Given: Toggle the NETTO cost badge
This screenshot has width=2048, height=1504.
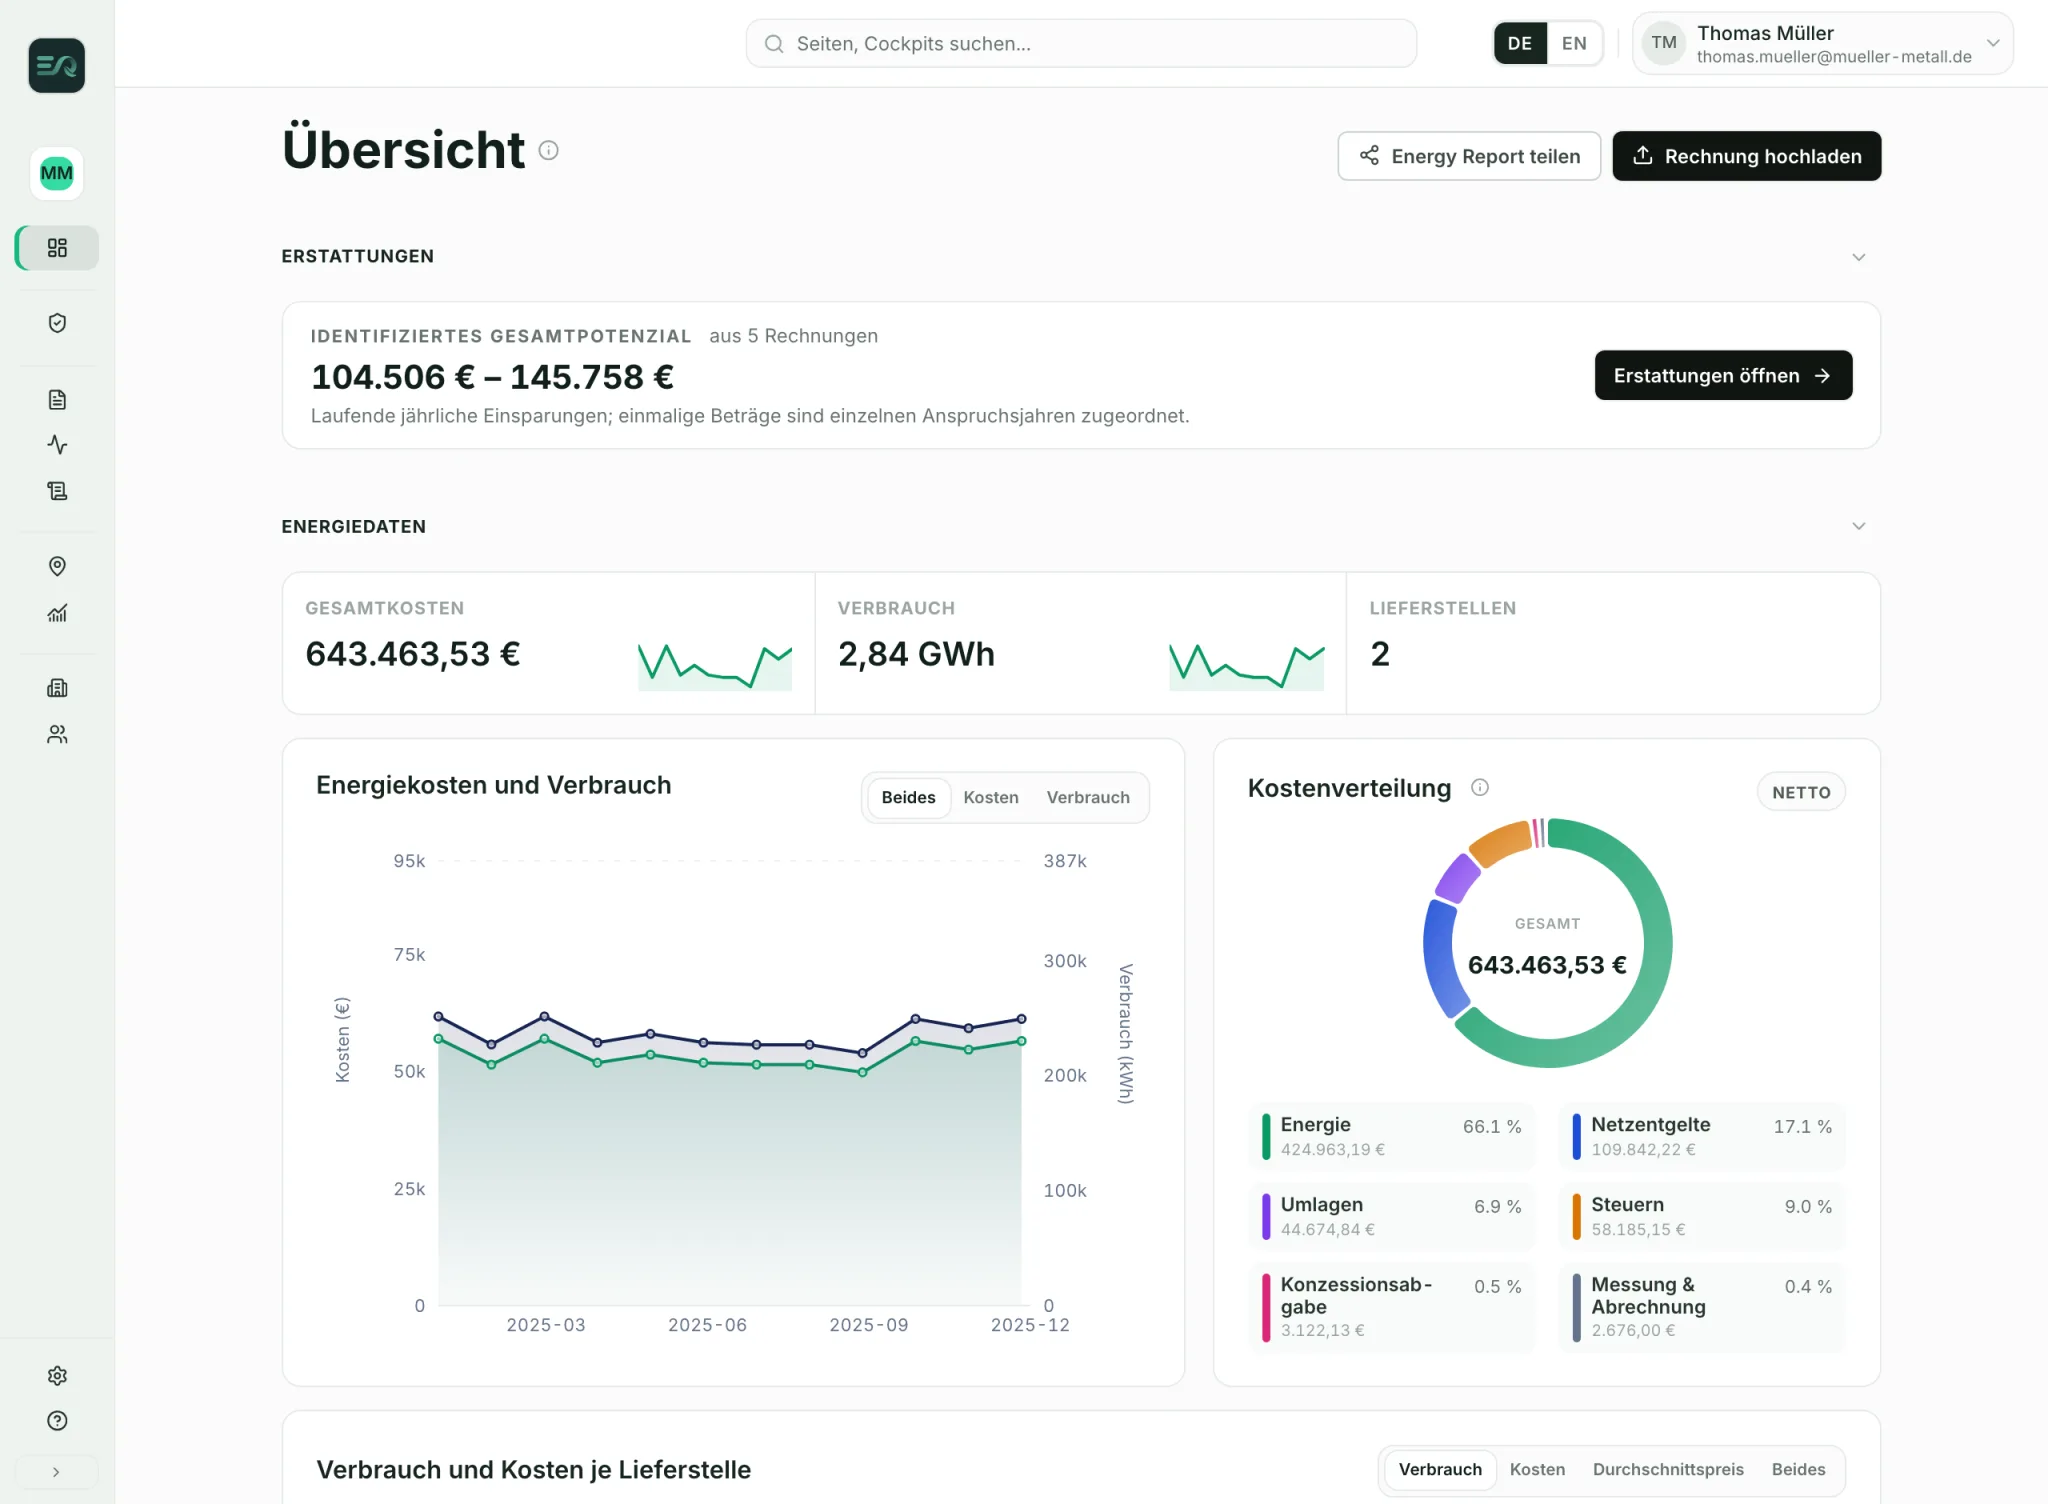Looking at the screenshot, I should pos(1801,792).
